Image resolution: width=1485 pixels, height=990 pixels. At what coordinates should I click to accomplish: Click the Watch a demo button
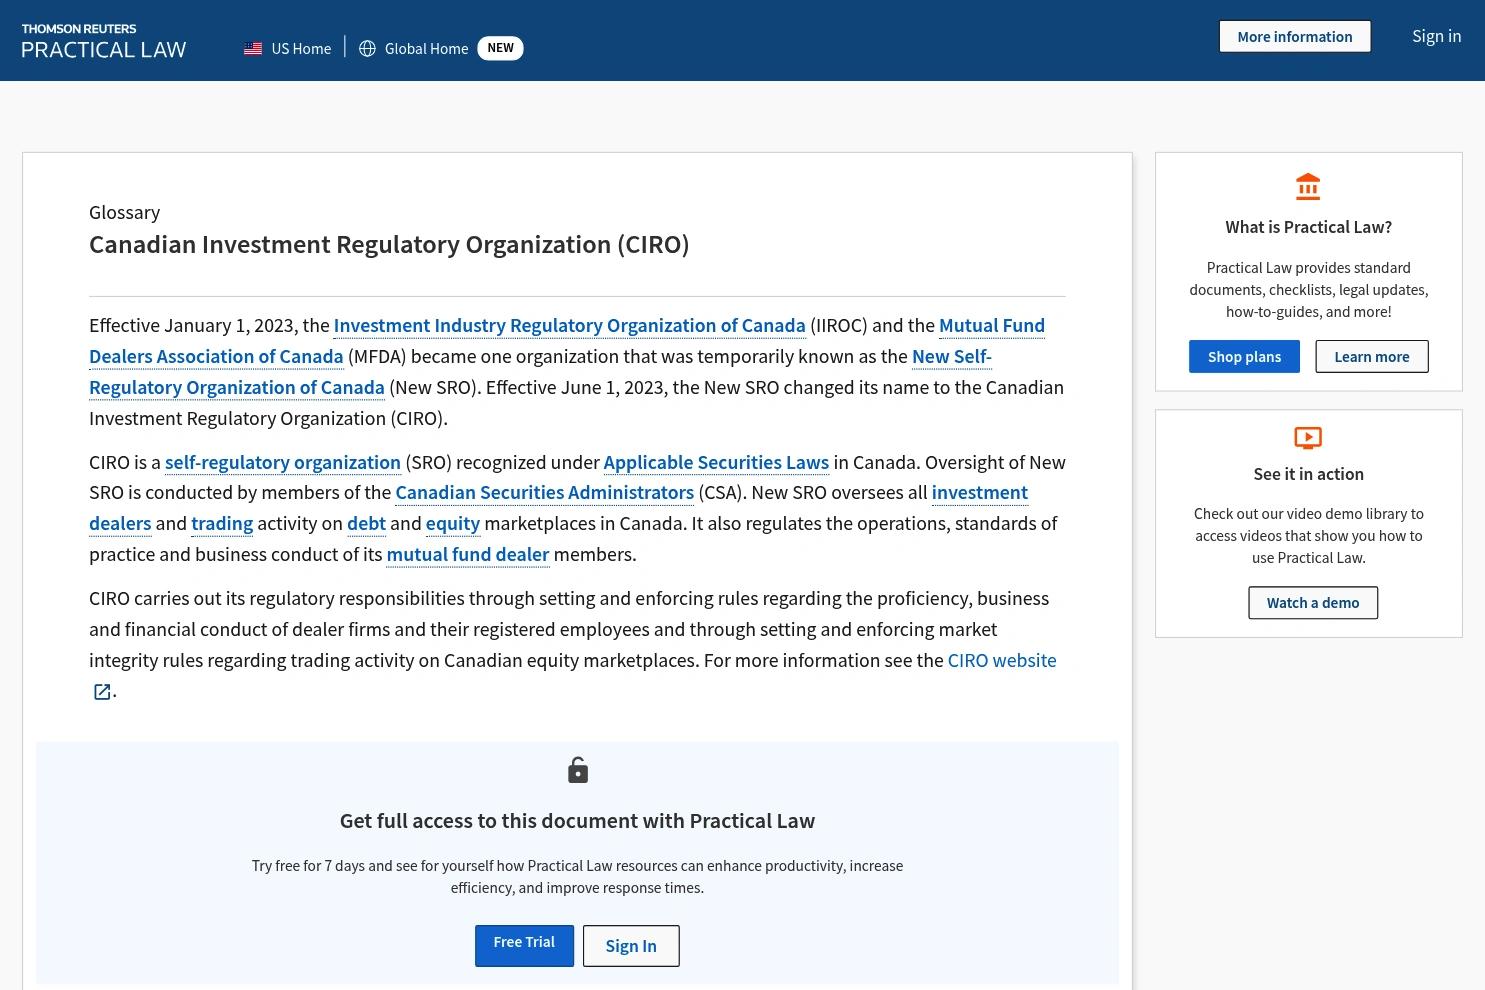(x=1313, y=602)
